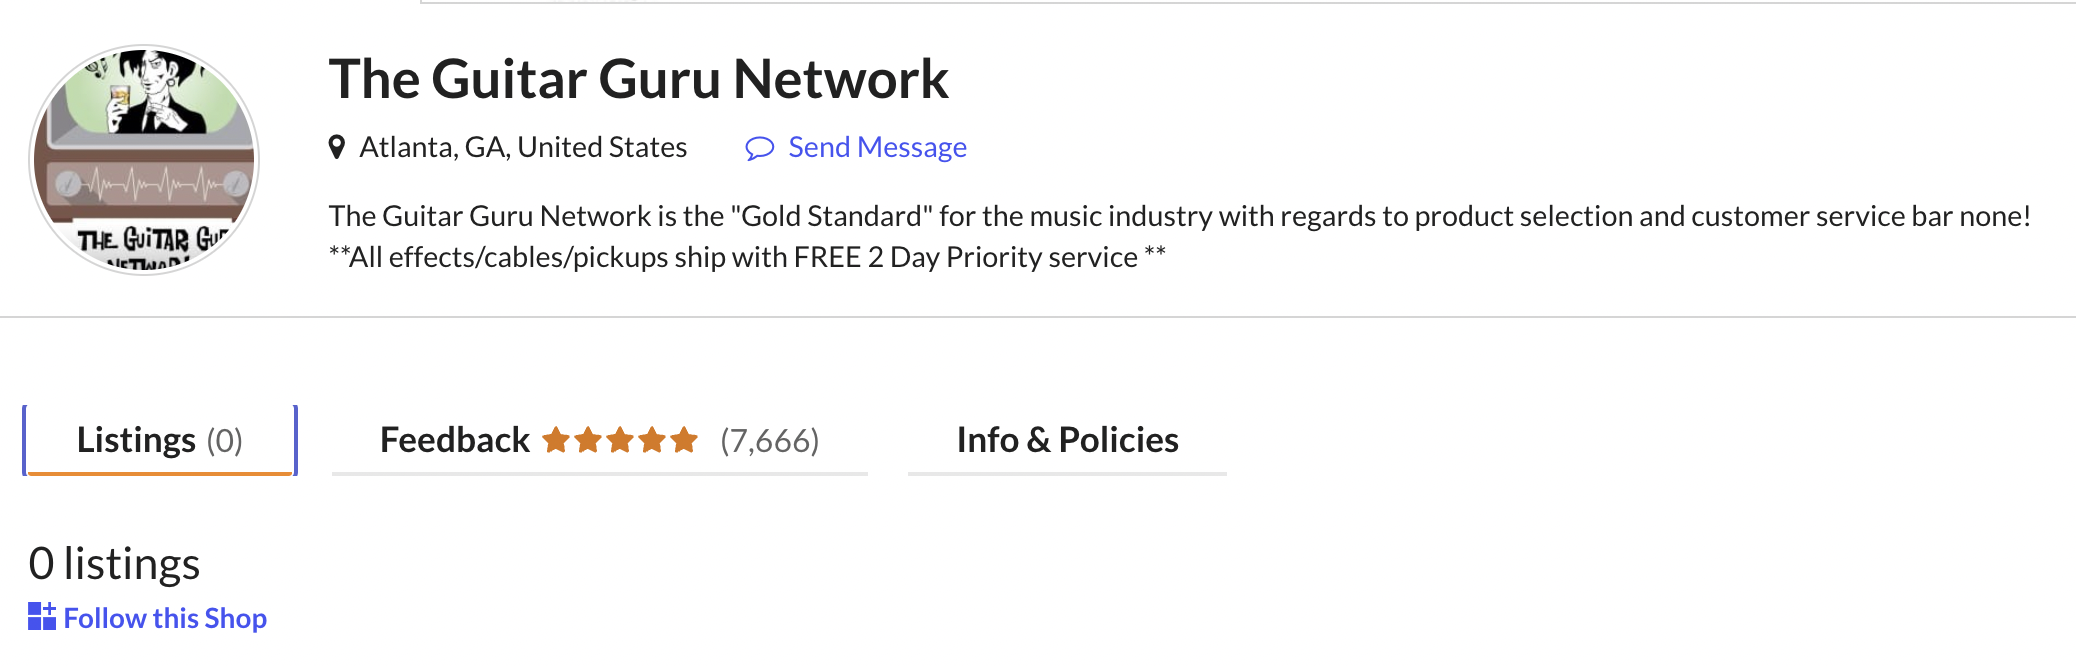Follow this Shop via the text link
The image size is (2076, 666).
coord(165,618)
